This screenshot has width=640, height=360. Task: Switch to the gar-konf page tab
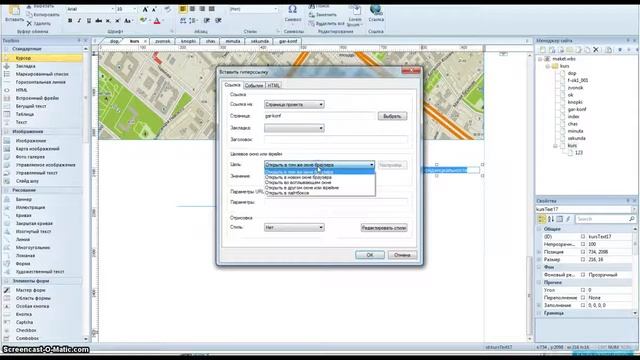[288, 41]
